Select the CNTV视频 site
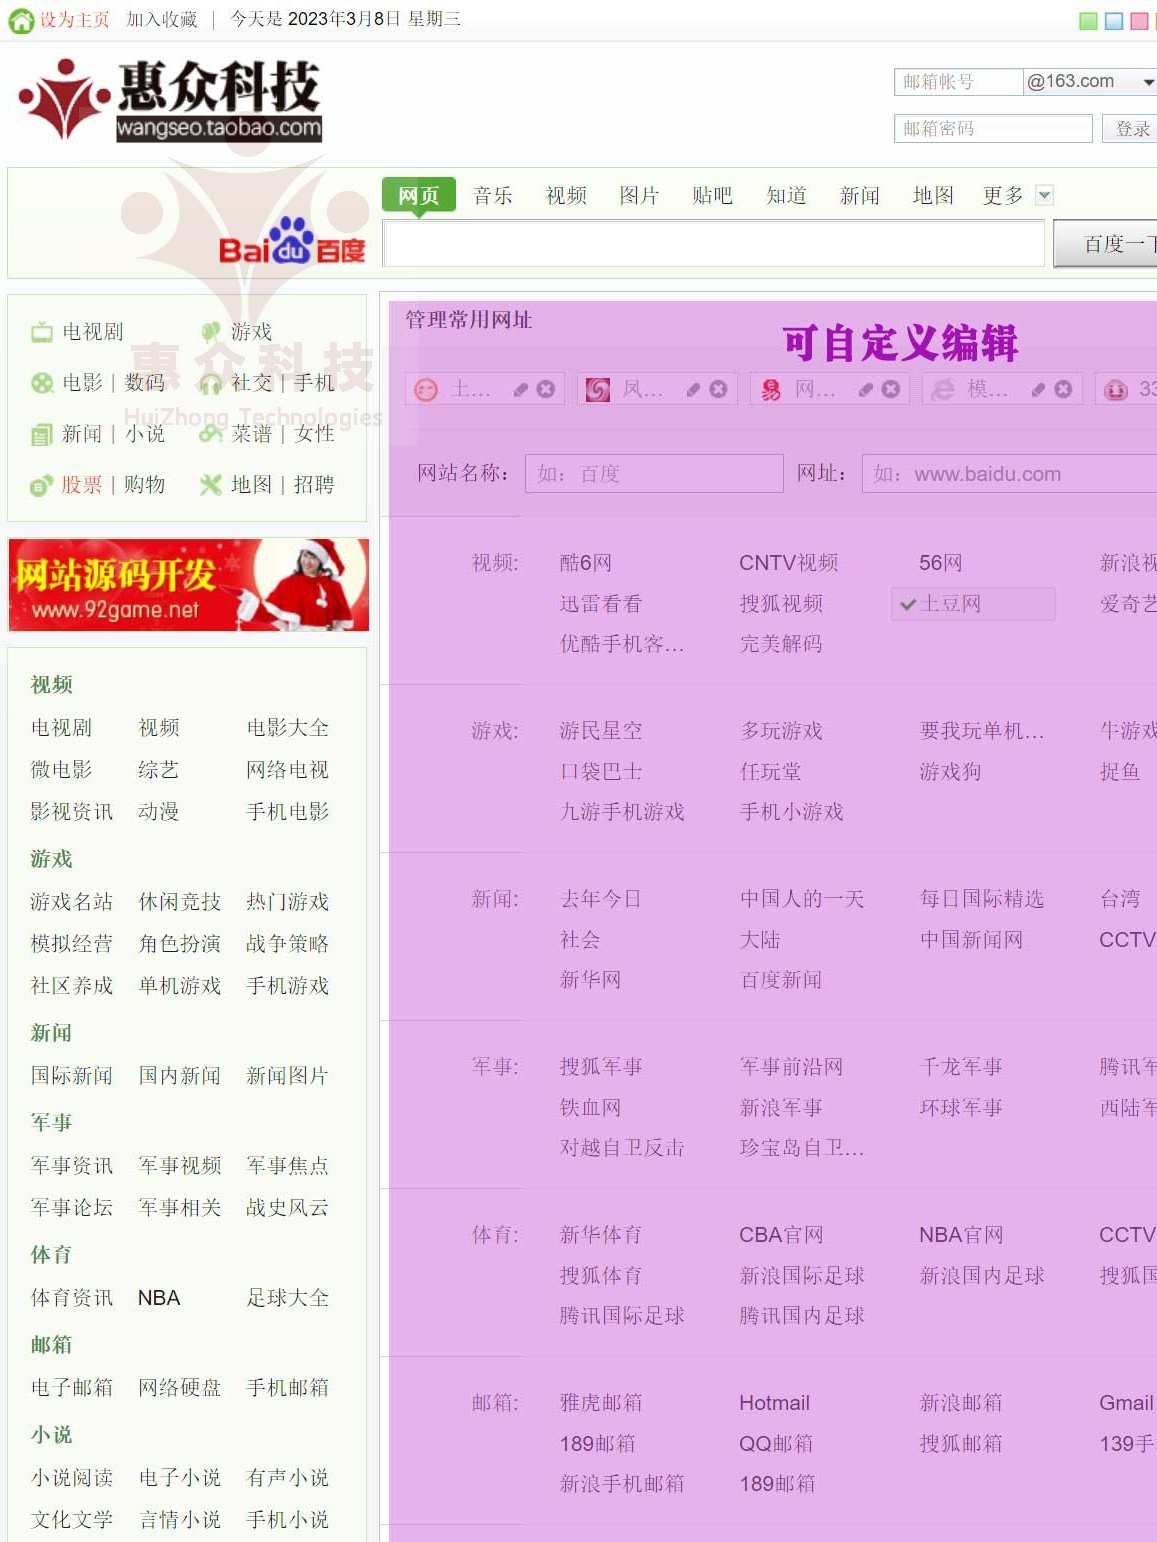Viewport: 1157px width, 1542px height. 788,563
